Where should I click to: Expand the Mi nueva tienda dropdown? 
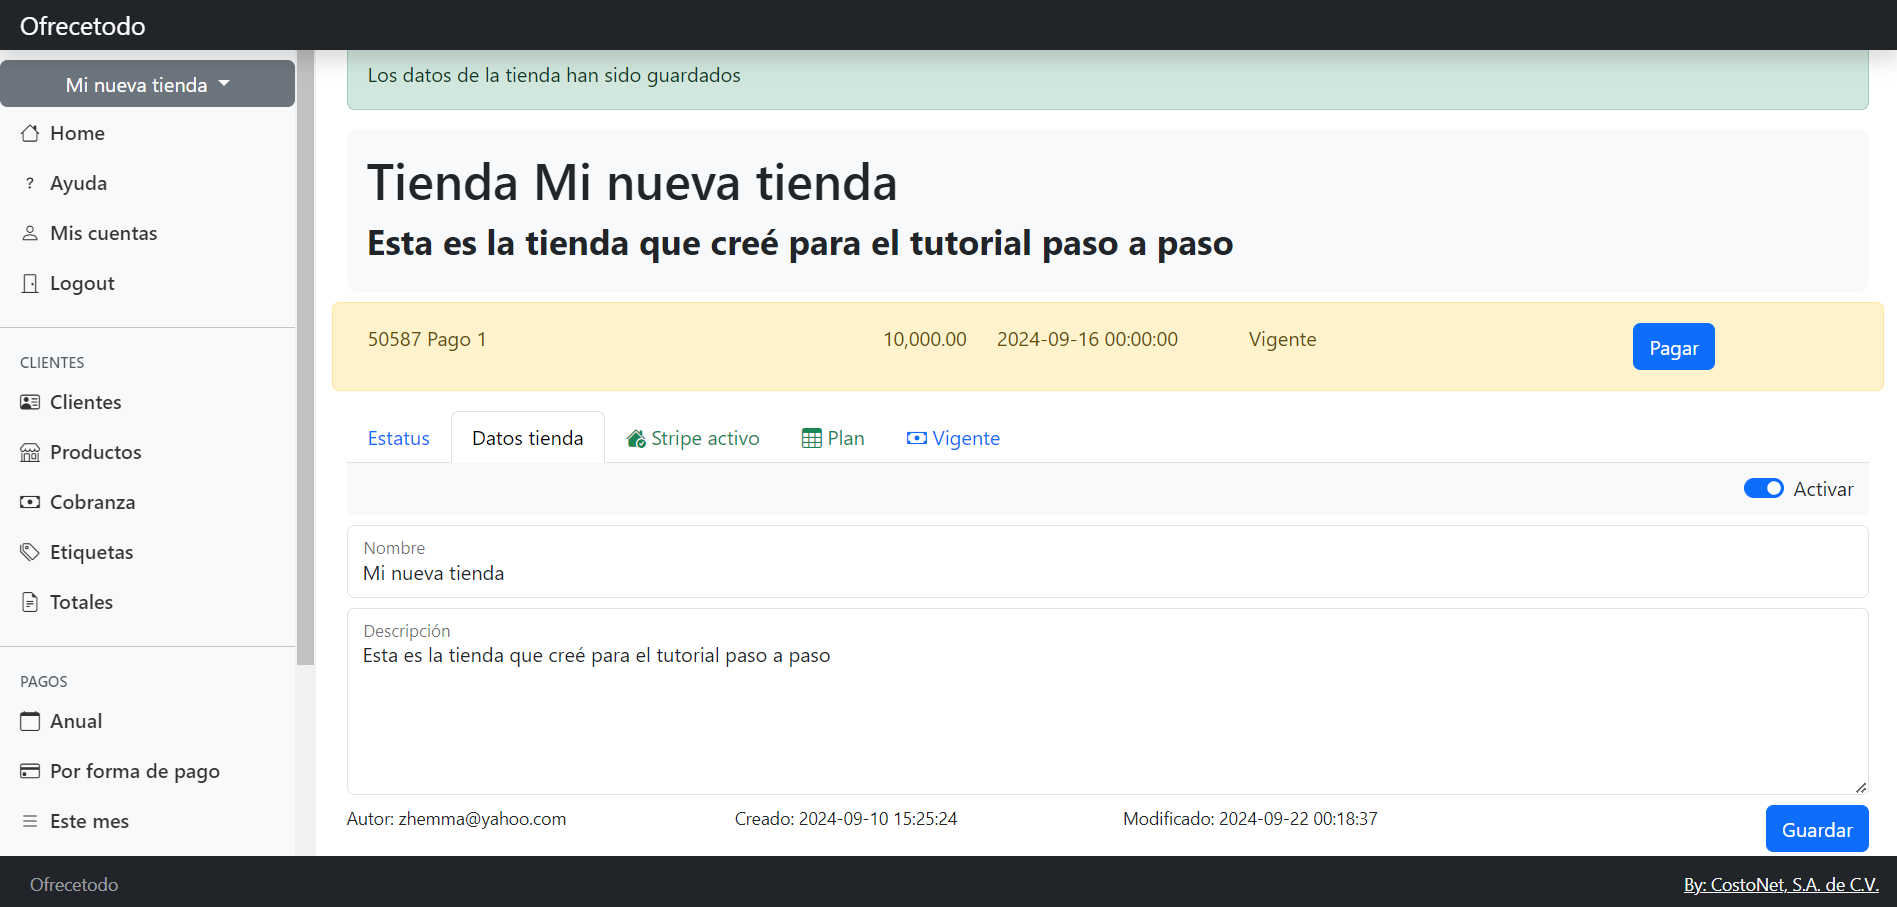[x=148, y=84]
